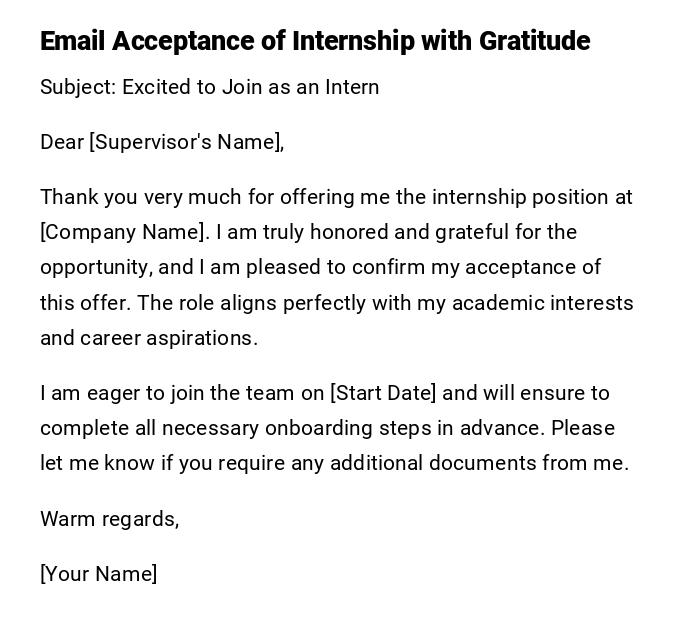Click the Subject line text
700x636 pixels.
[209, 87]
